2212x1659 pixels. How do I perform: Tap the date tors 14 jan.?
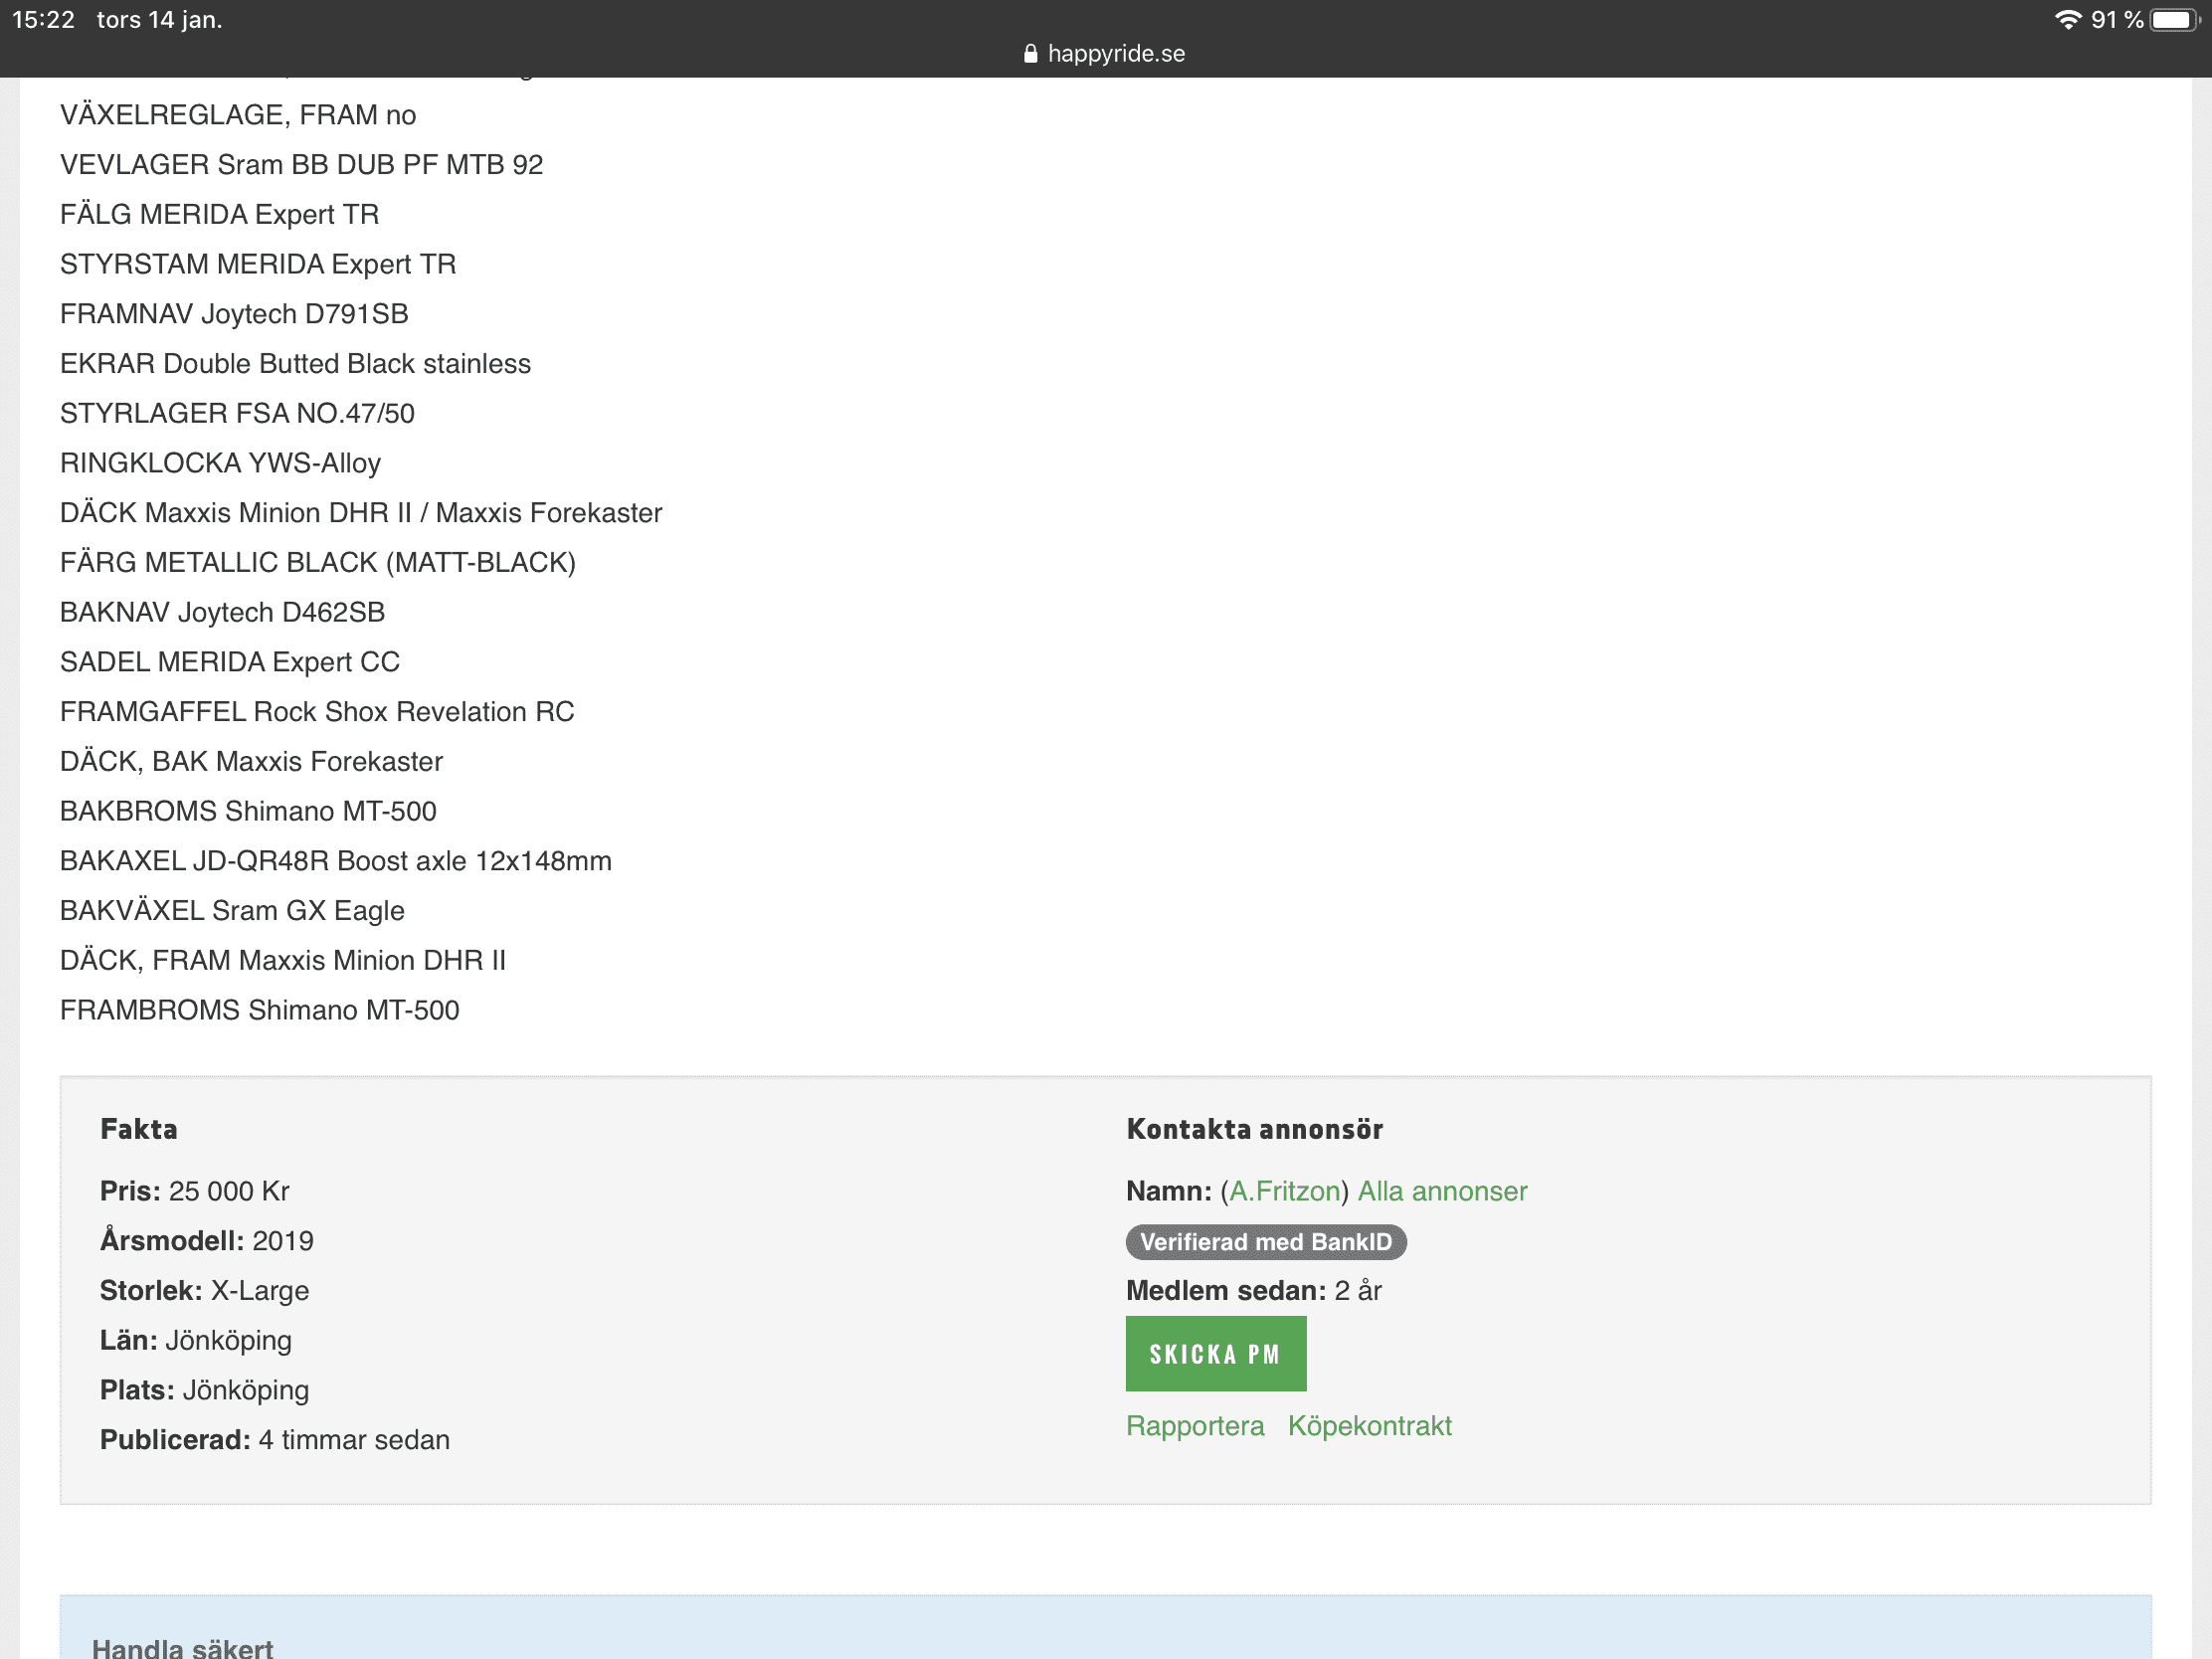[159, 20]
